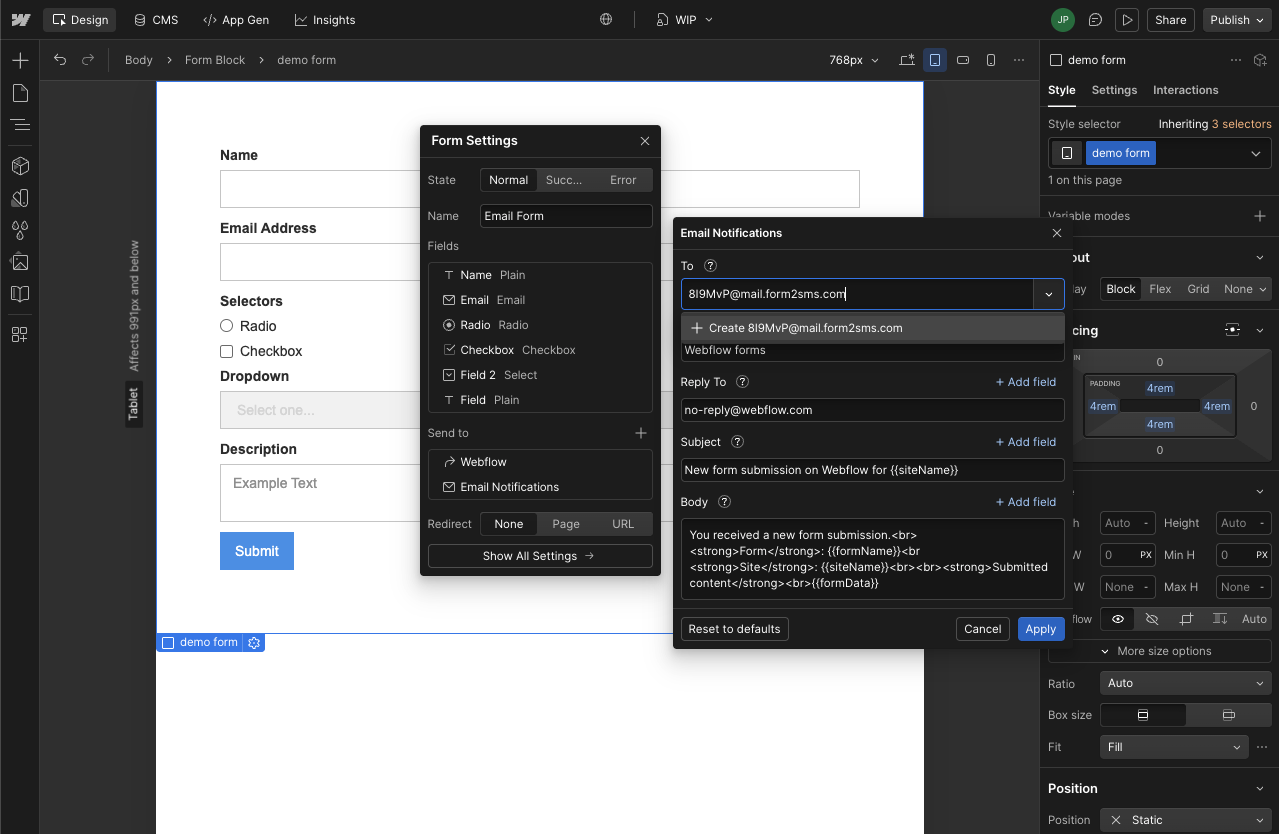Screen dimensions: 1279x834
Task: Open the Add Elements panel
Action: click(x=20, y=59)
